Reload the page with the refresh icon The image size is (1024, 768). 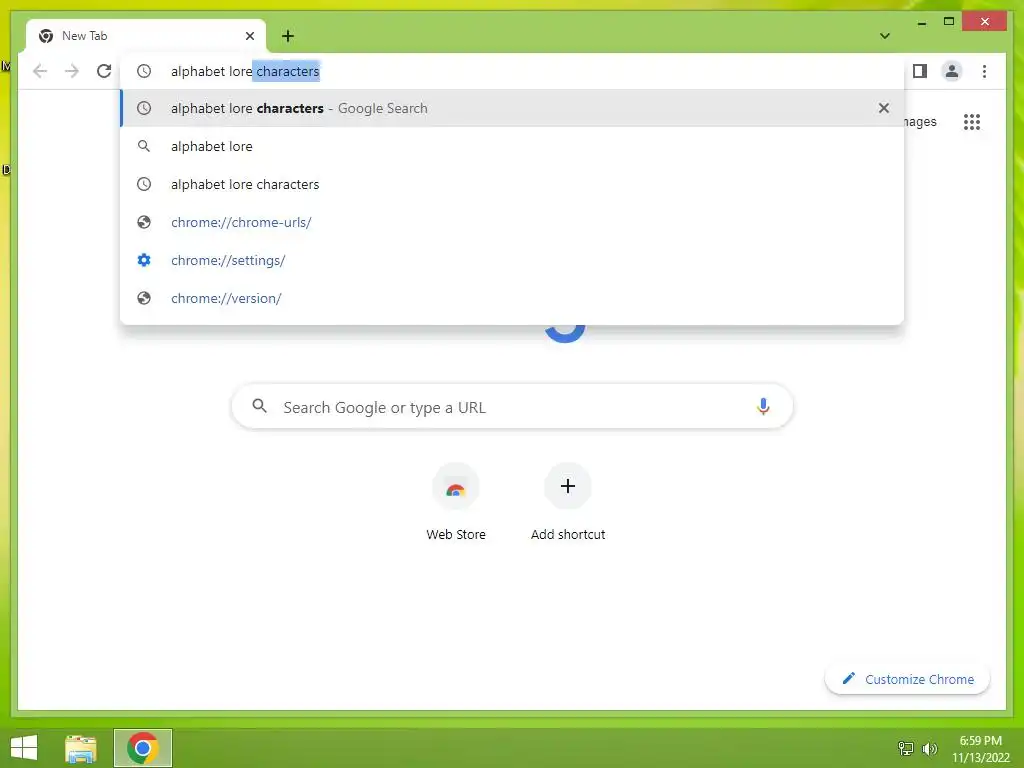click(x=104, y=71)
